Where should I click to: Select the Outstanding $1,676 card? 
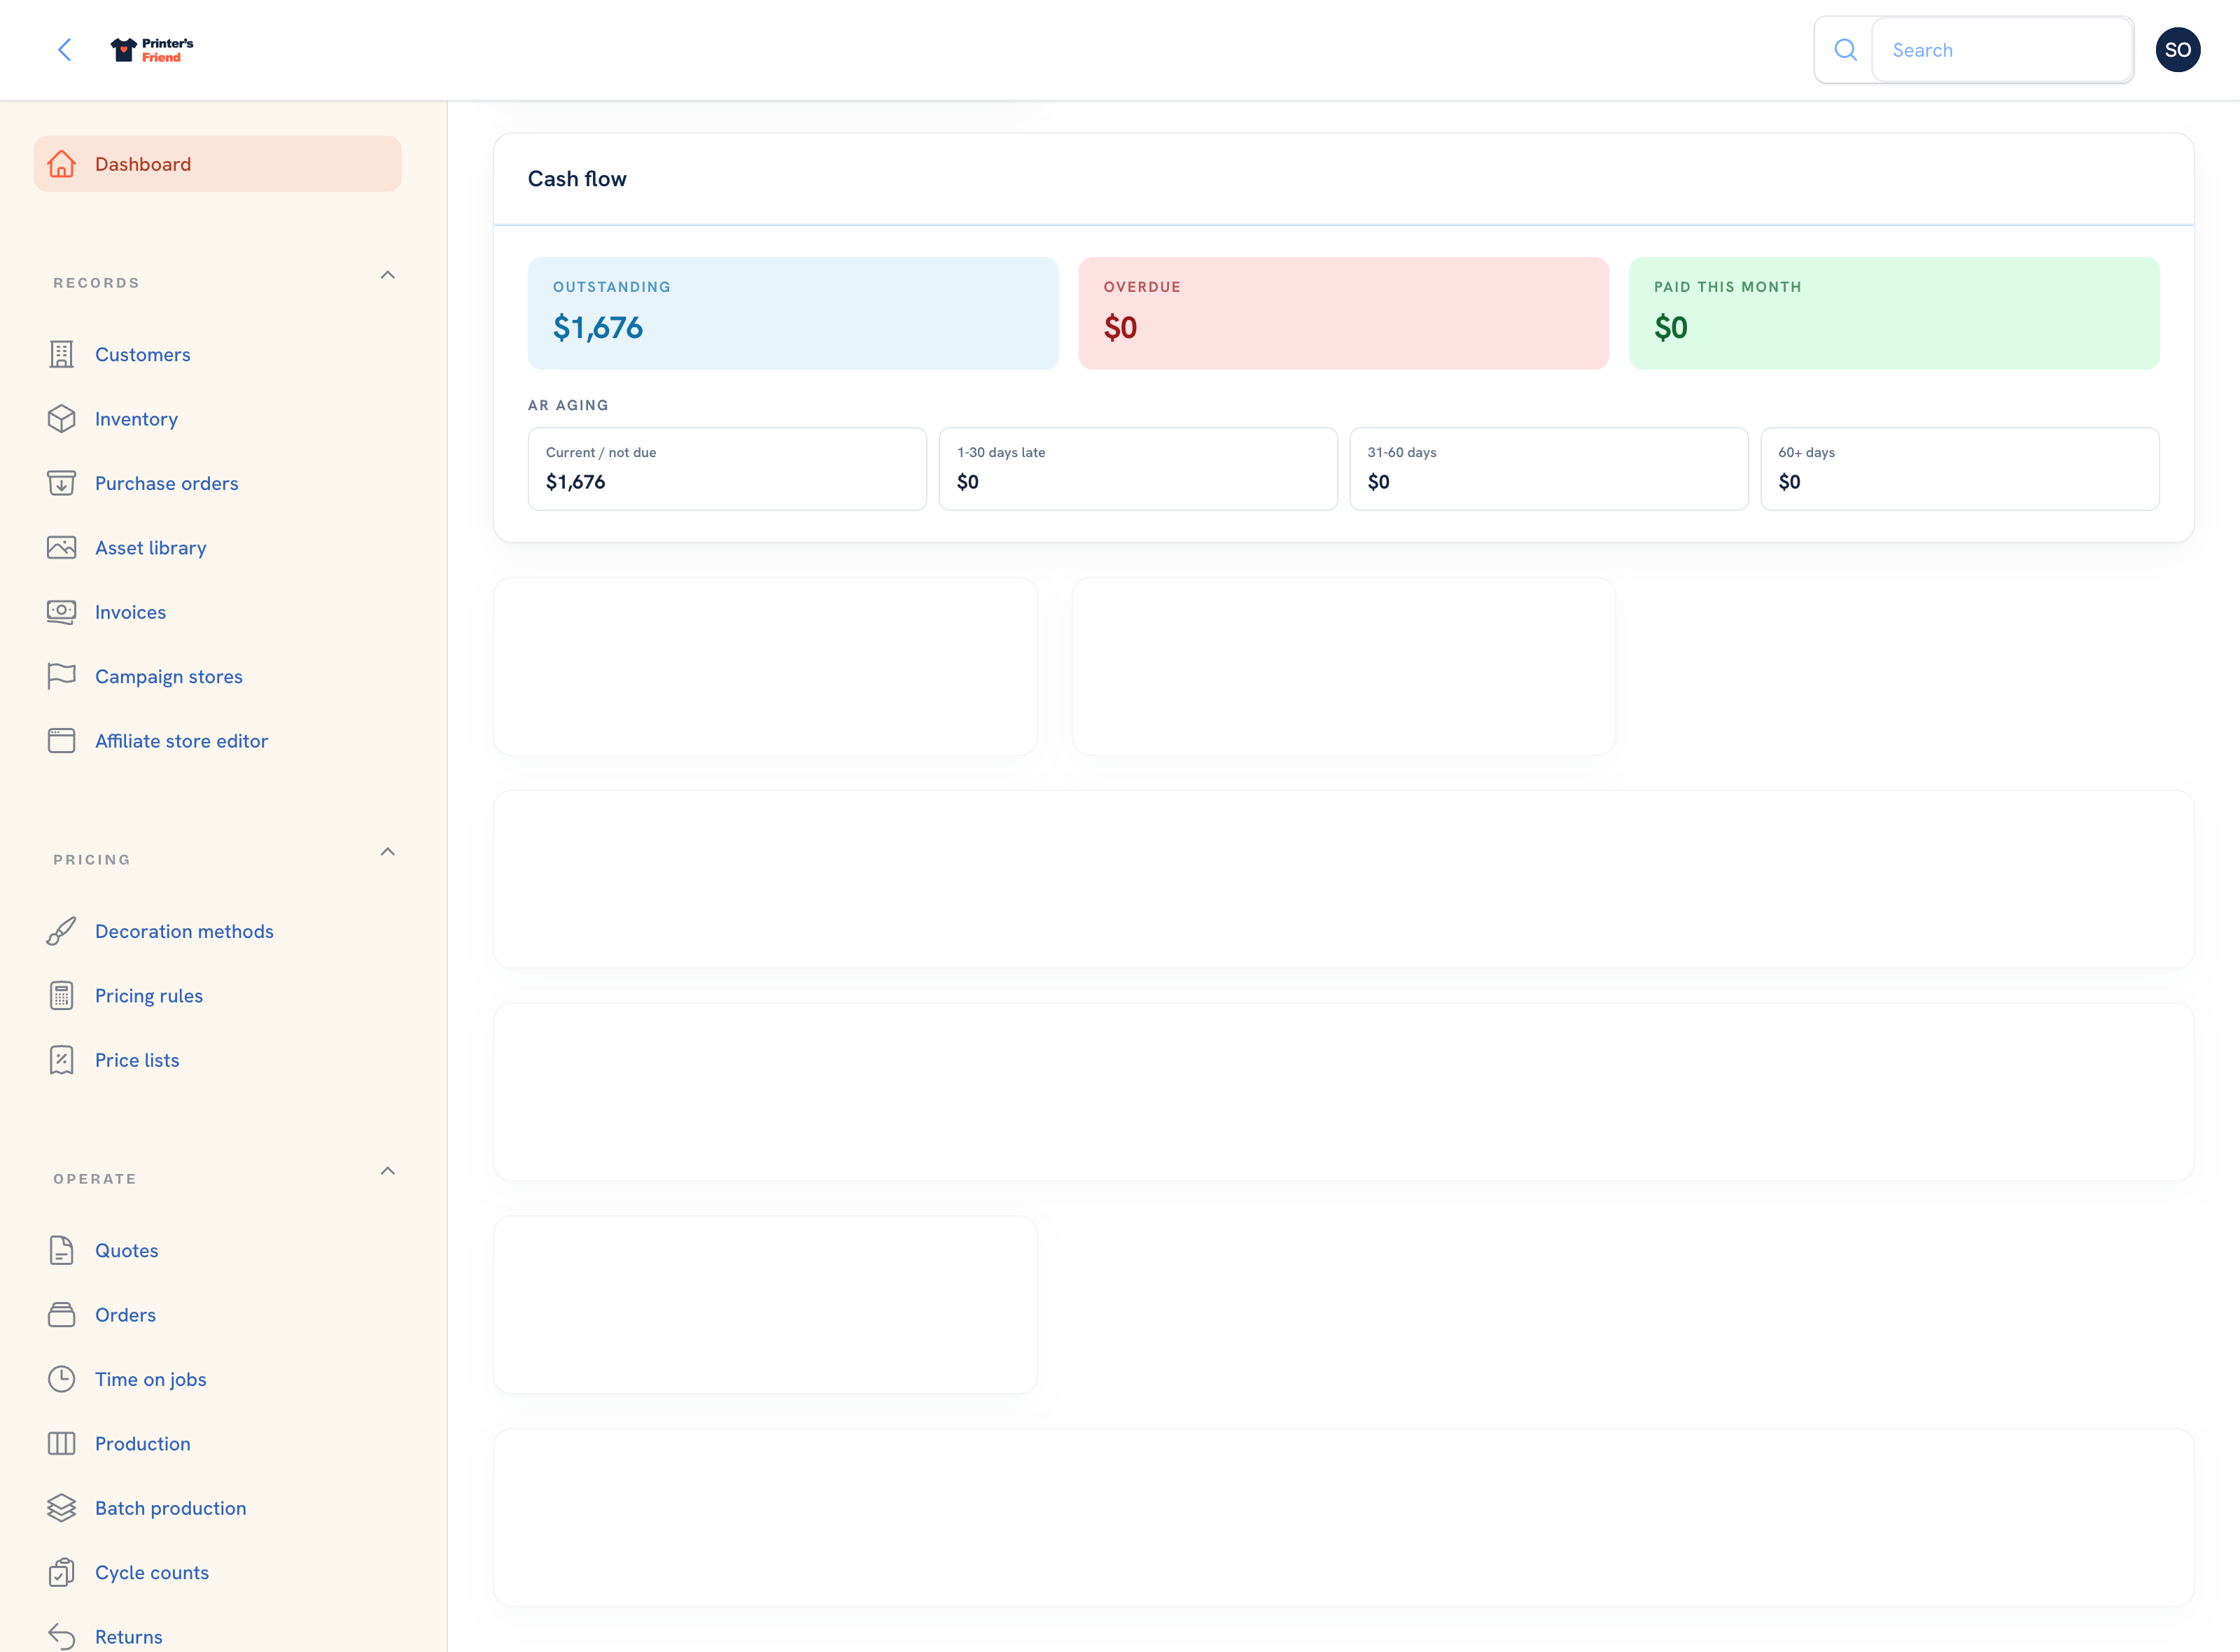793,313
